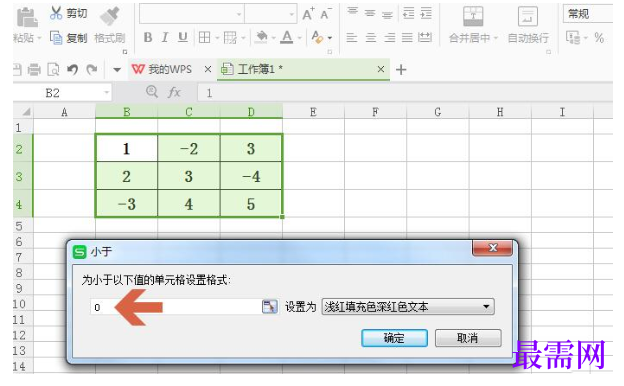
Task: Click the justify alignment icon
Action: click(x=407, y=38)
